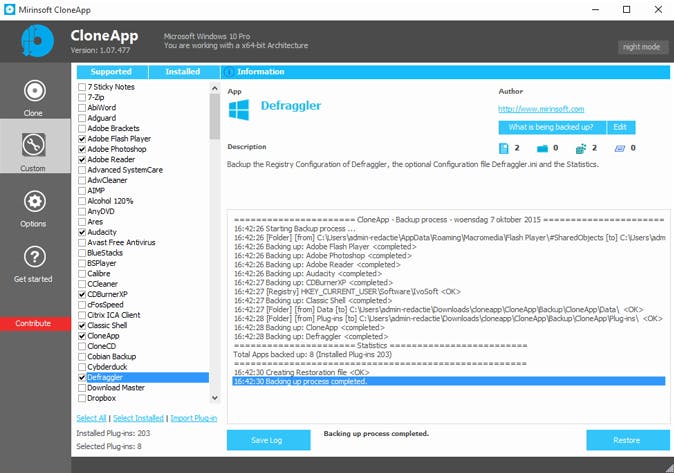Untick the CDBurnerXP checkbox
Viewport: 674px width, 473px height.
coord(82,295)
